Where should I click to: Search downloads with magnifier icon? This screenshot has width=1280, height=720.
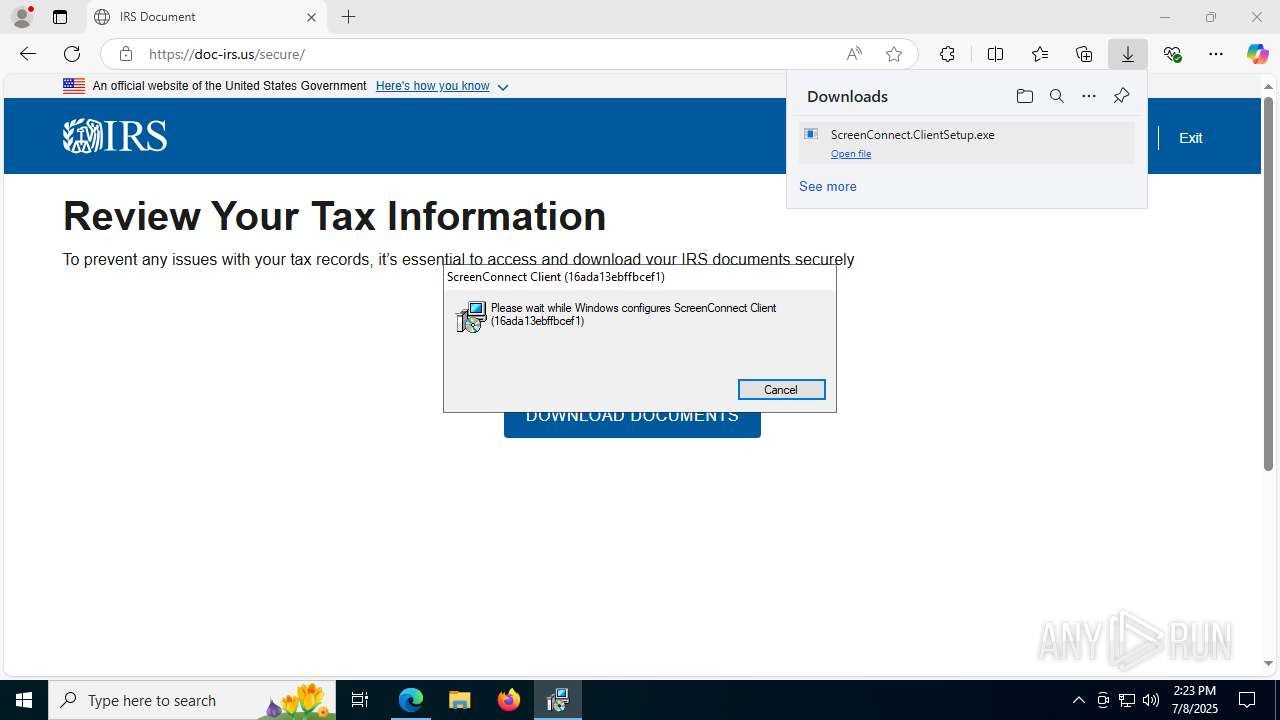pyautogui.click(x=1057, y=96)
